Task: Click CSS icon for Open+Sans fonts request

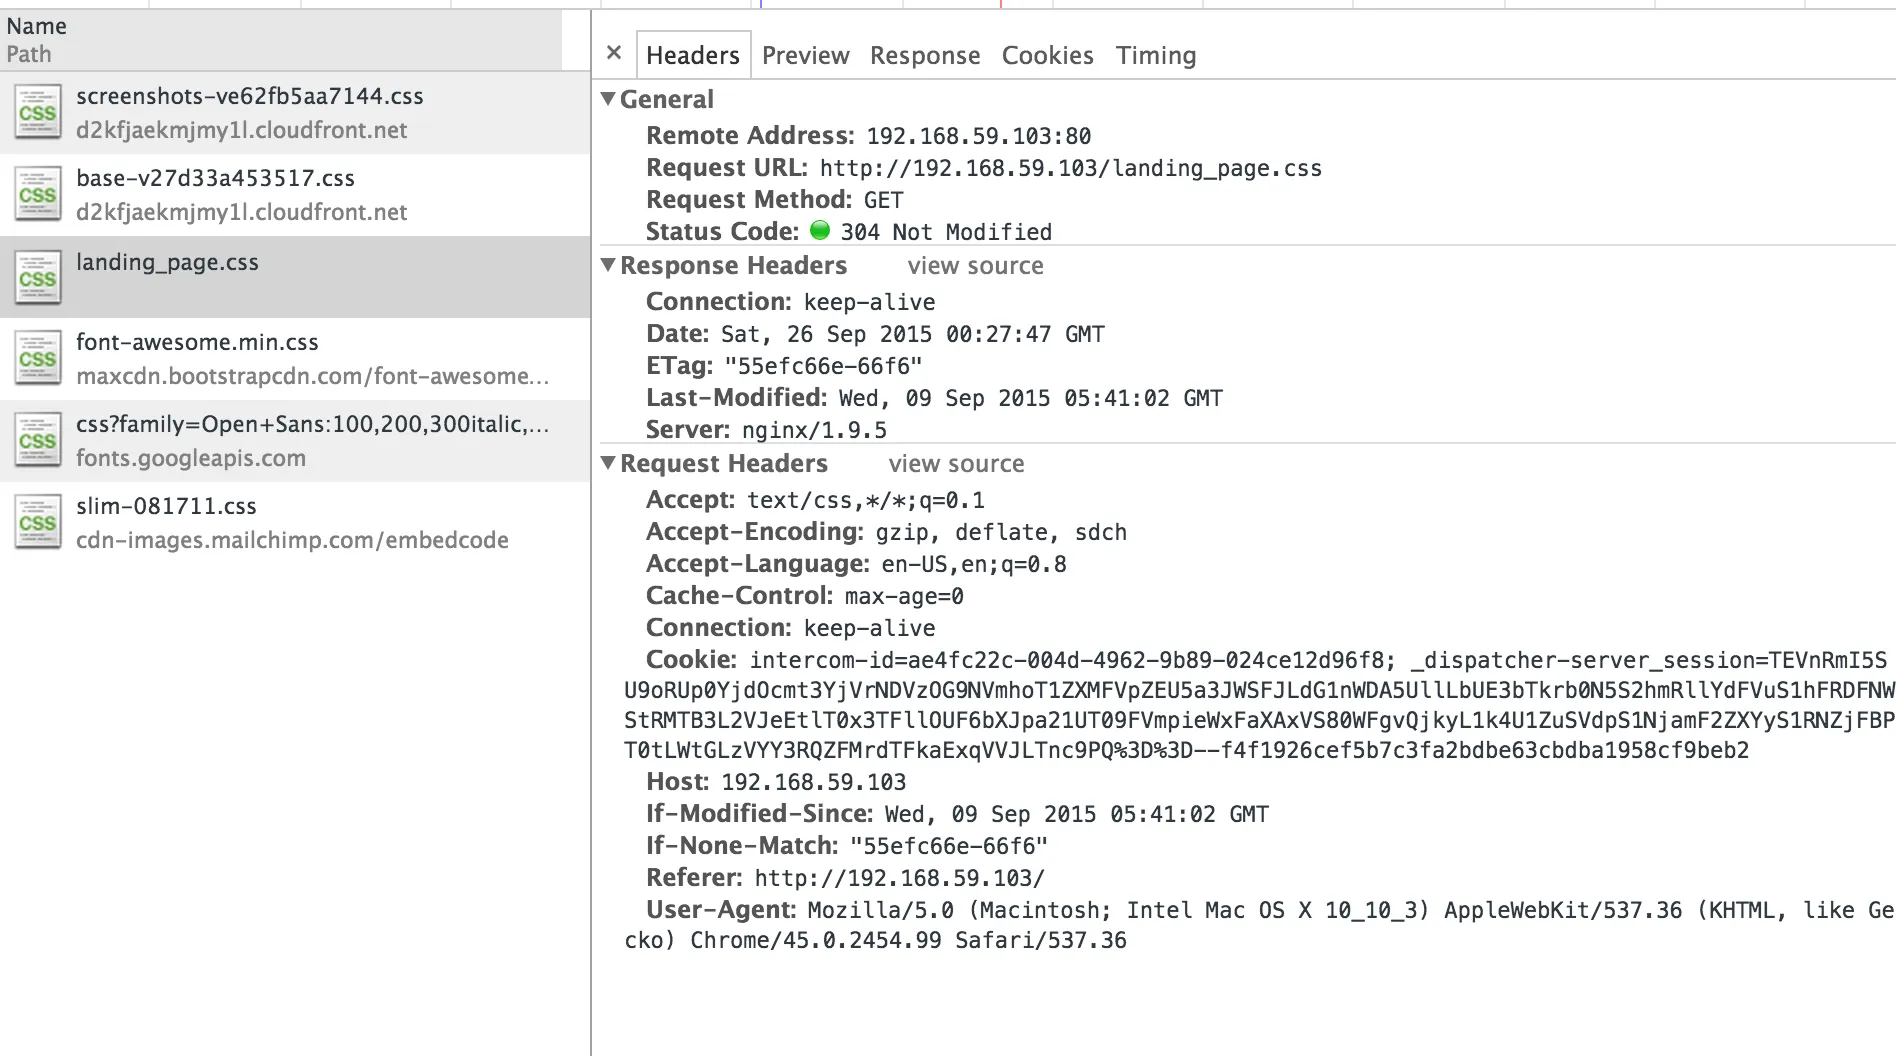Action: pyautogui.click(x=38, y=441)
